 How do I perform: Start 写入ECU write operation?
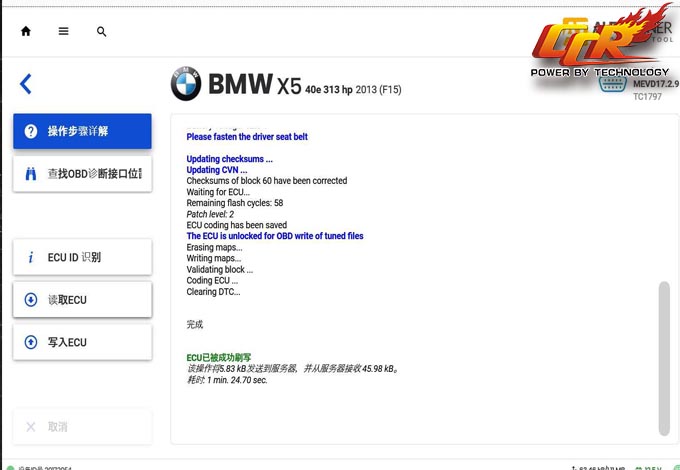[x=82, y=342]
